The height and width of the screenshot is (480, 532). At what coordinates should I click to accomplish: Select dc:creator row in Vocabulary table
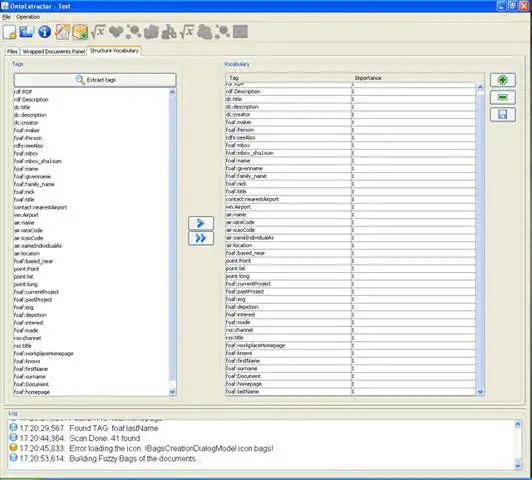tap(351, 115)
